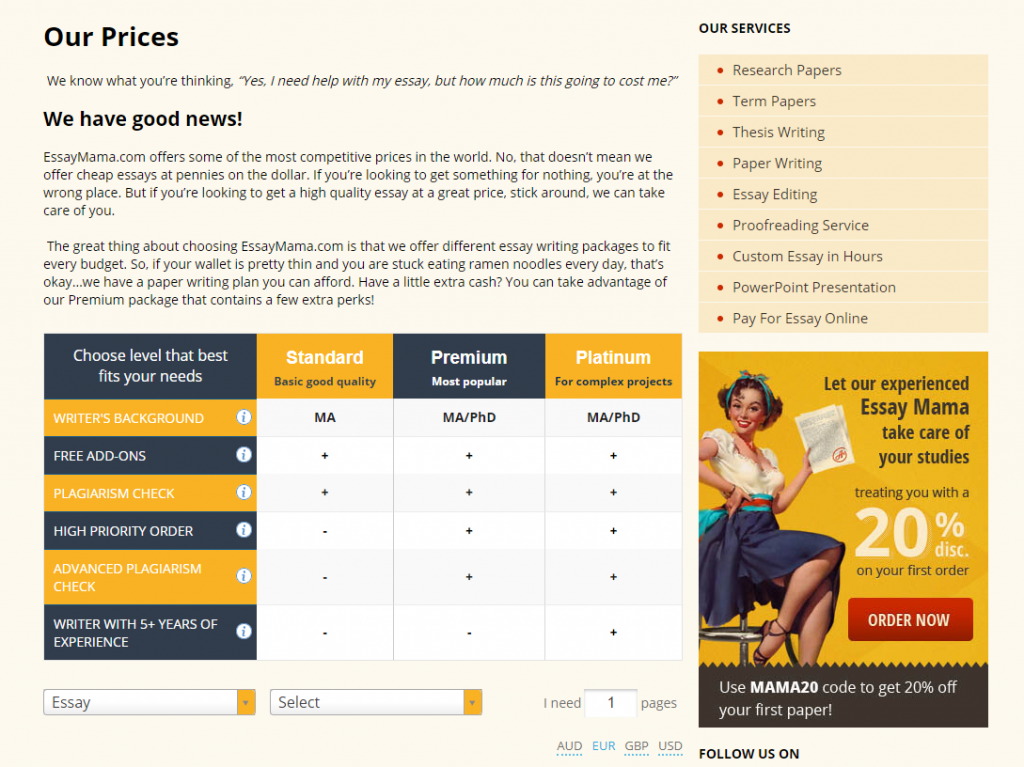Visit Essay Editing service page
1024x767 pixels.
coord(775,194)
